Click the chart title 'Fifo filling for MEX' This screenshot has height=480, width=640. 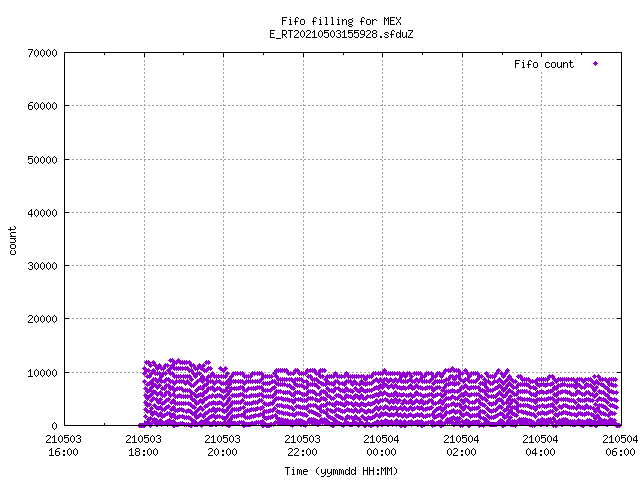tap(341, 21)
